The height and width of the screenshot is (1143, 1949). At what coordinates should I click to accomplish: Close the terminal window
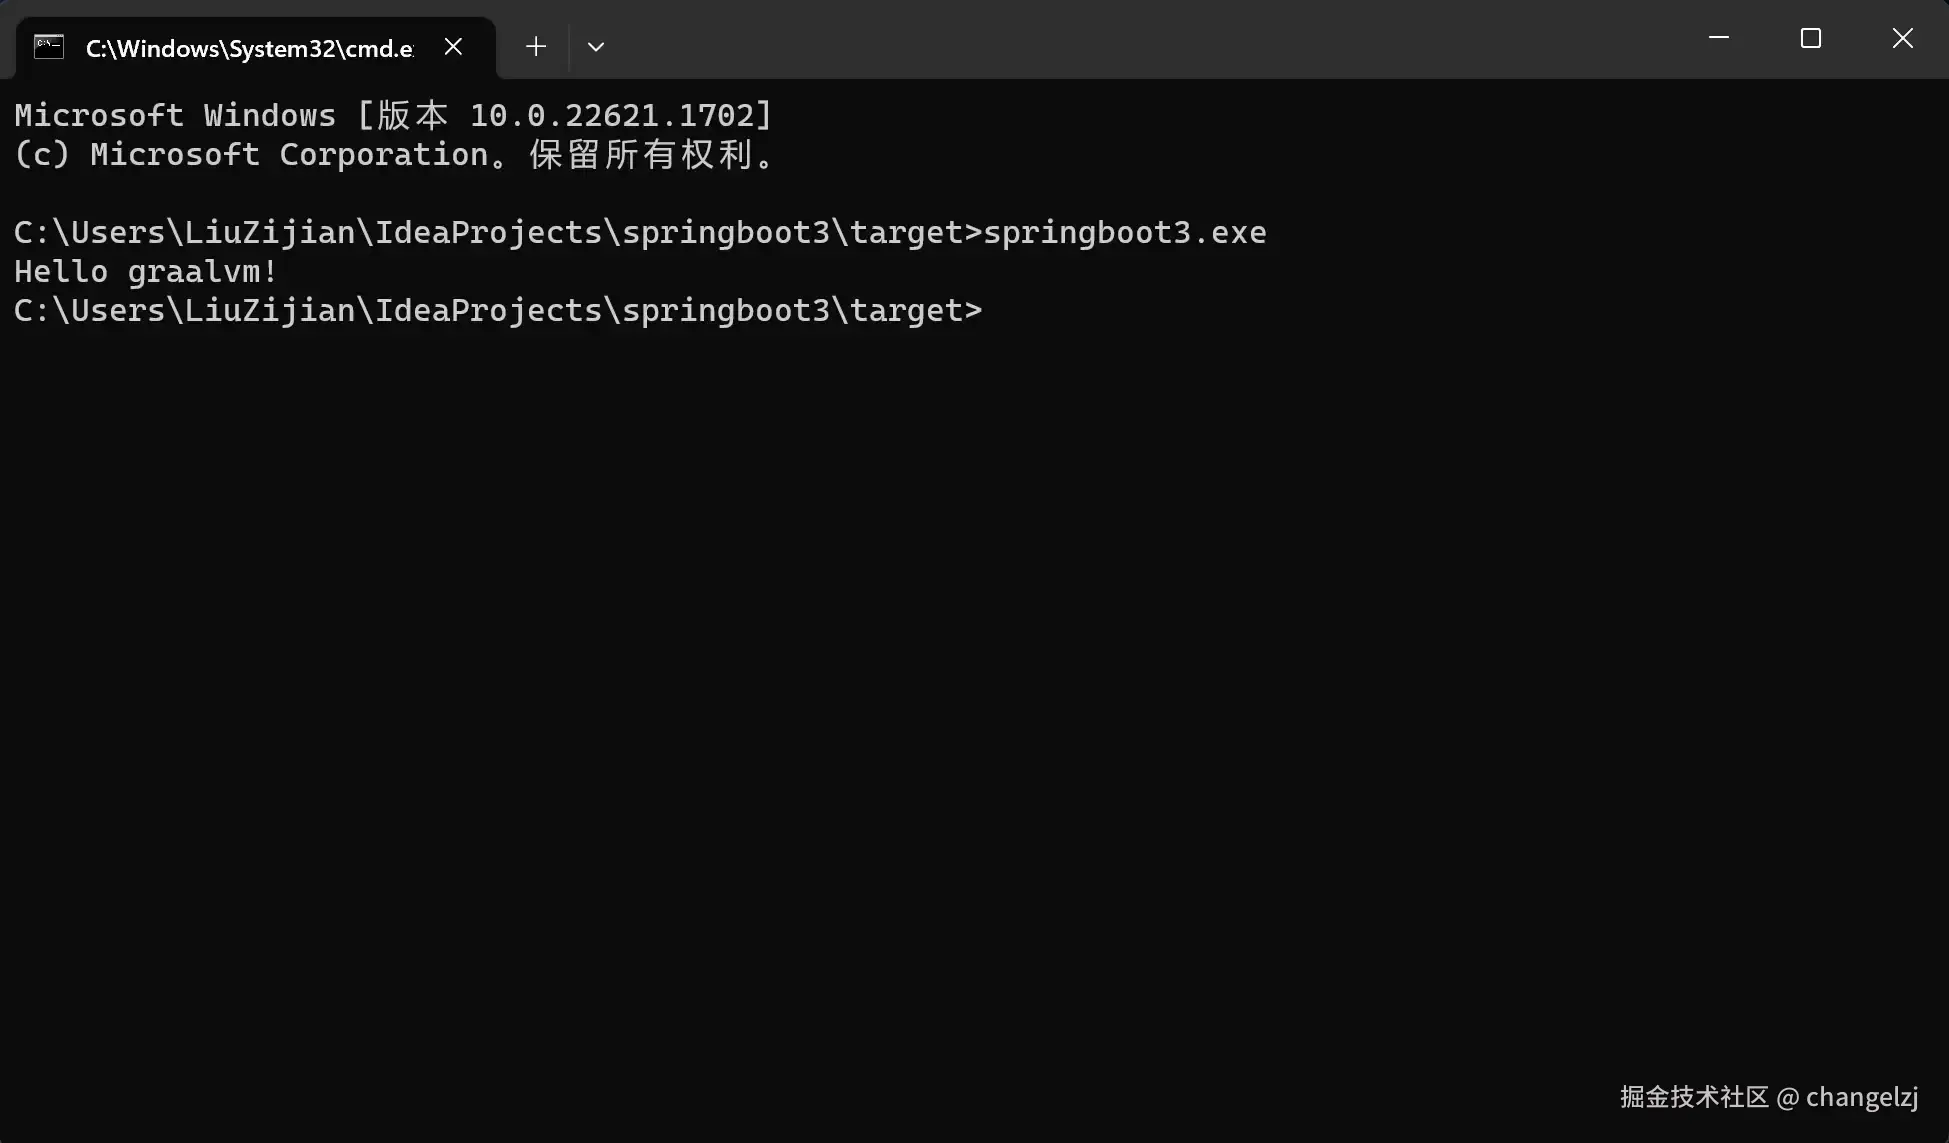coord(1903,38)
